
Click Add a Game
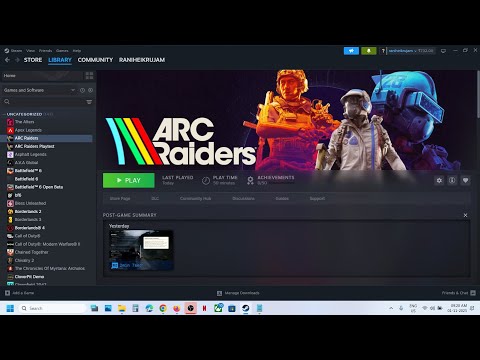click(x=19, y=293)
